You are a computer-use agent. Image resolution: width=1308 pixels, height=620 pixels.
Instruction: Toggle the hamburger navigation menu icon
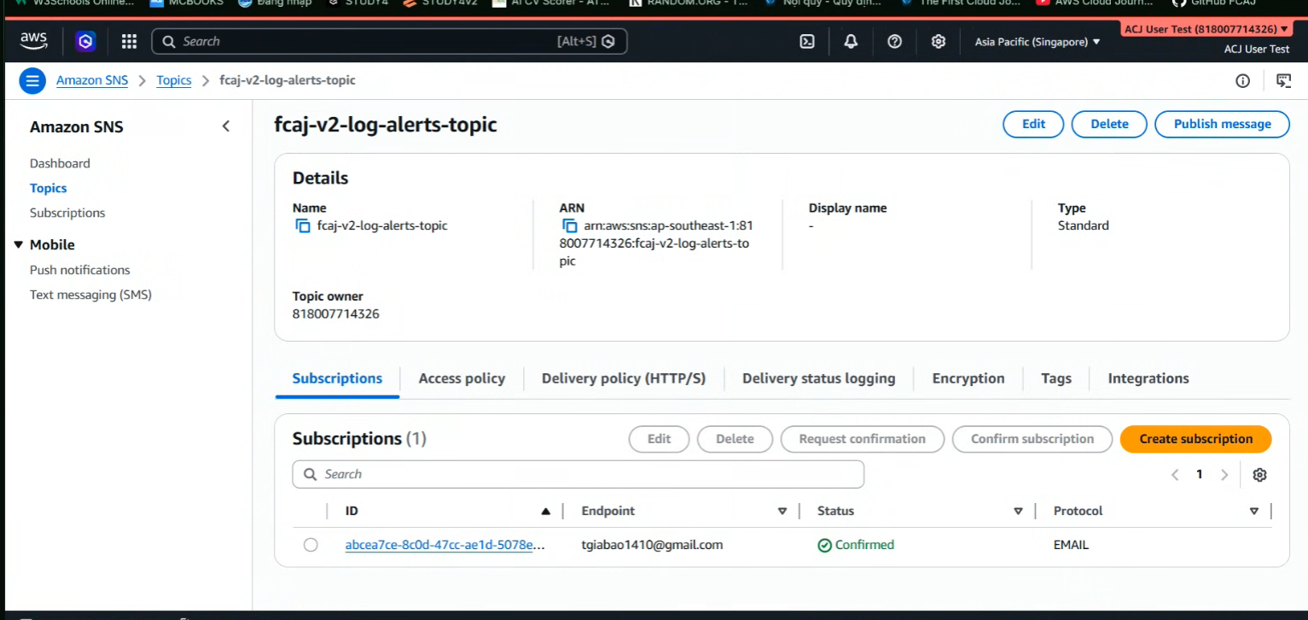tap(32, 81)
